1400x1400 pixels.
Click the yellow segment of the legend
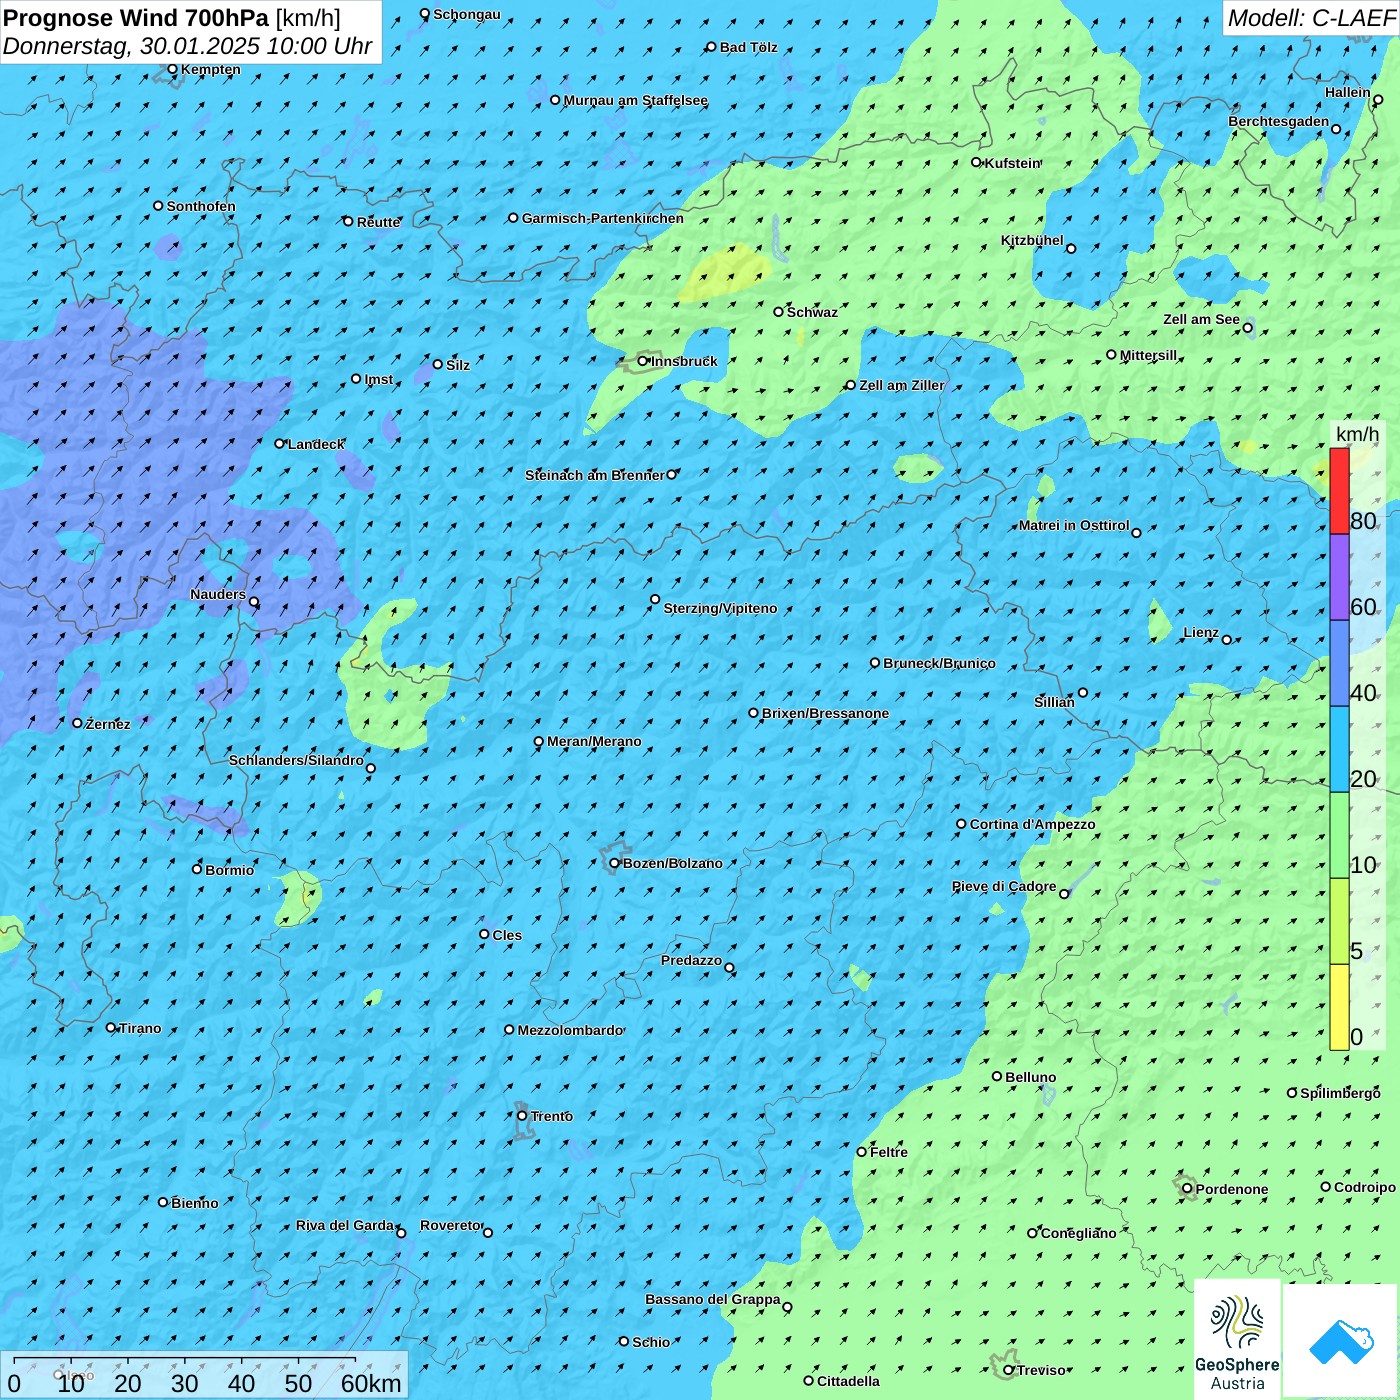pyautogui.click(x=1339, y=1007)
